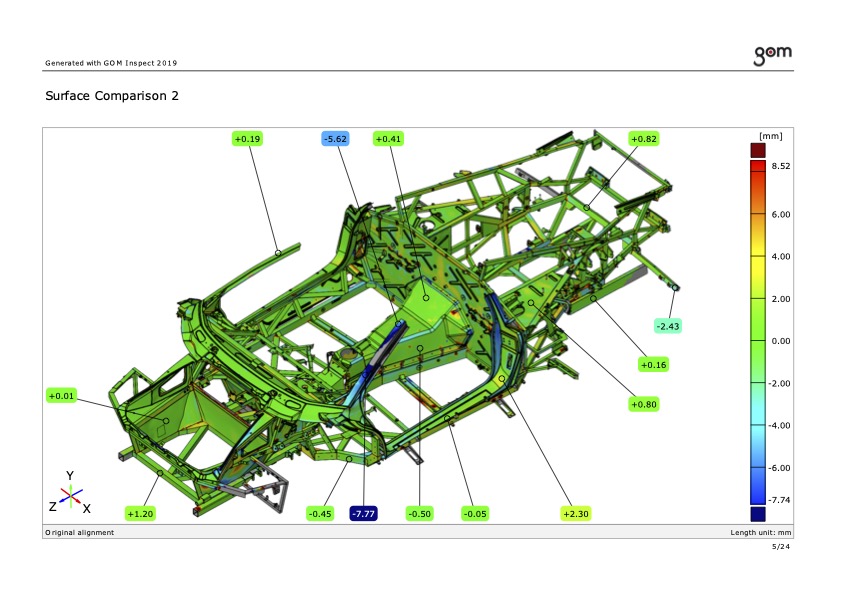Click the GOM logo in header

773,55
